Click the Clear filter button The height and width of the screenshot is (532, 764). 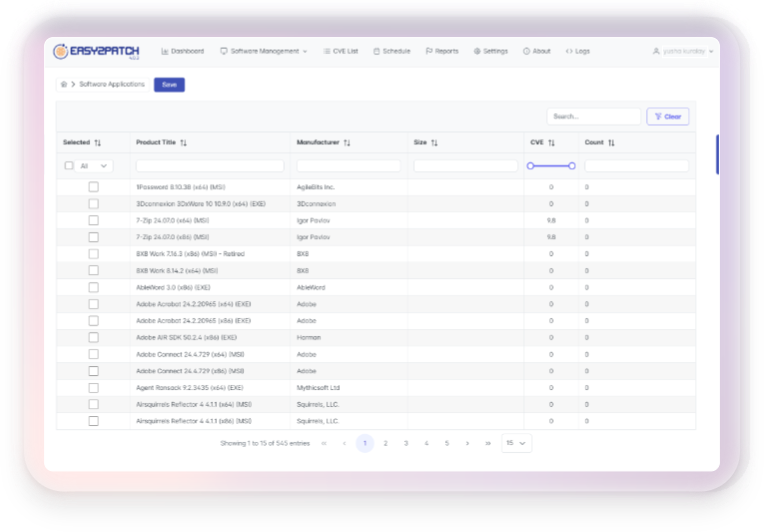tap(668, 116)
